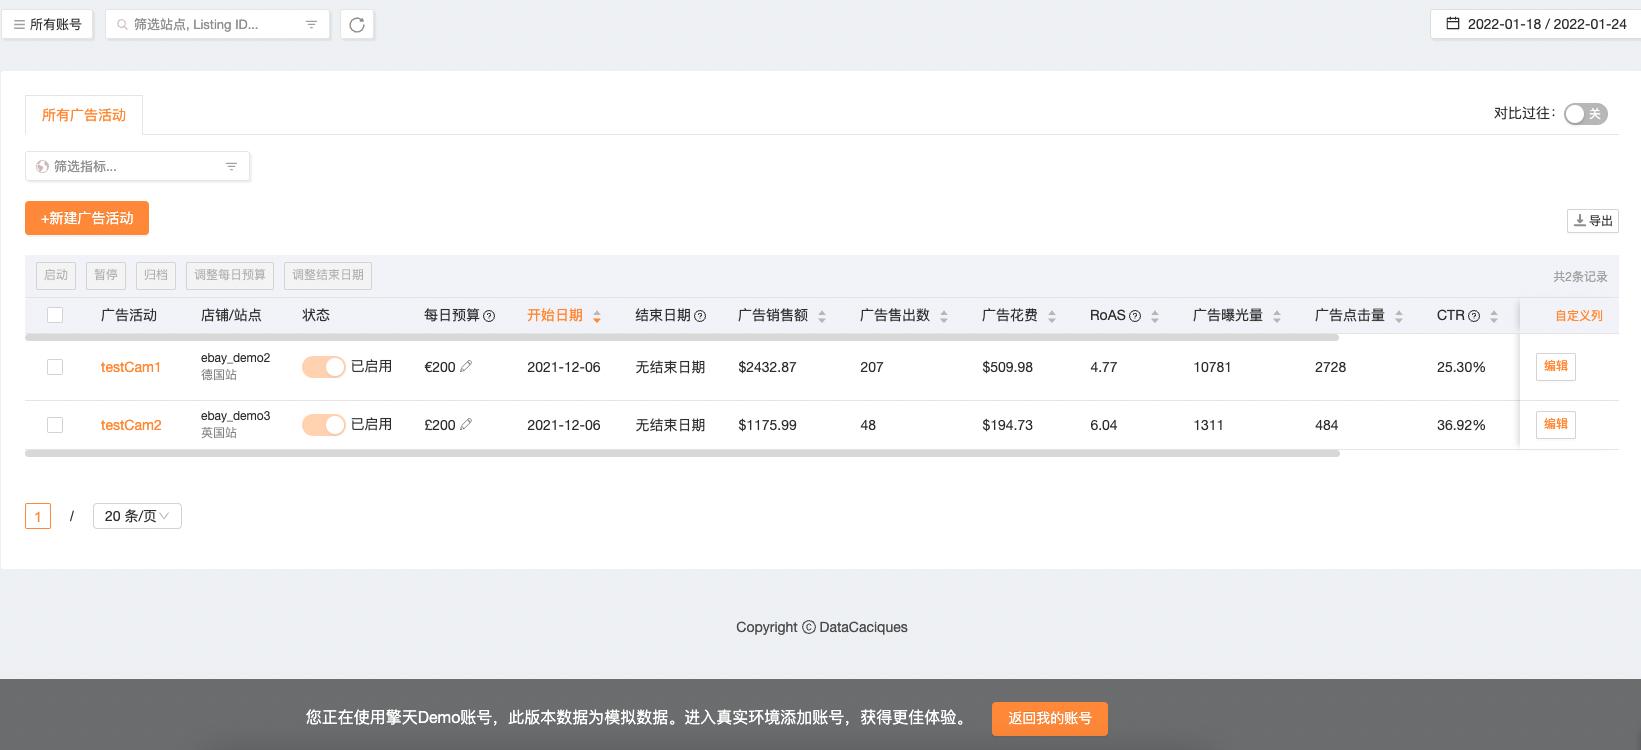Sort by 开始日期 column
This screenshot has width=1641, height=750.
pyautogui.click(x=564, y=315)
